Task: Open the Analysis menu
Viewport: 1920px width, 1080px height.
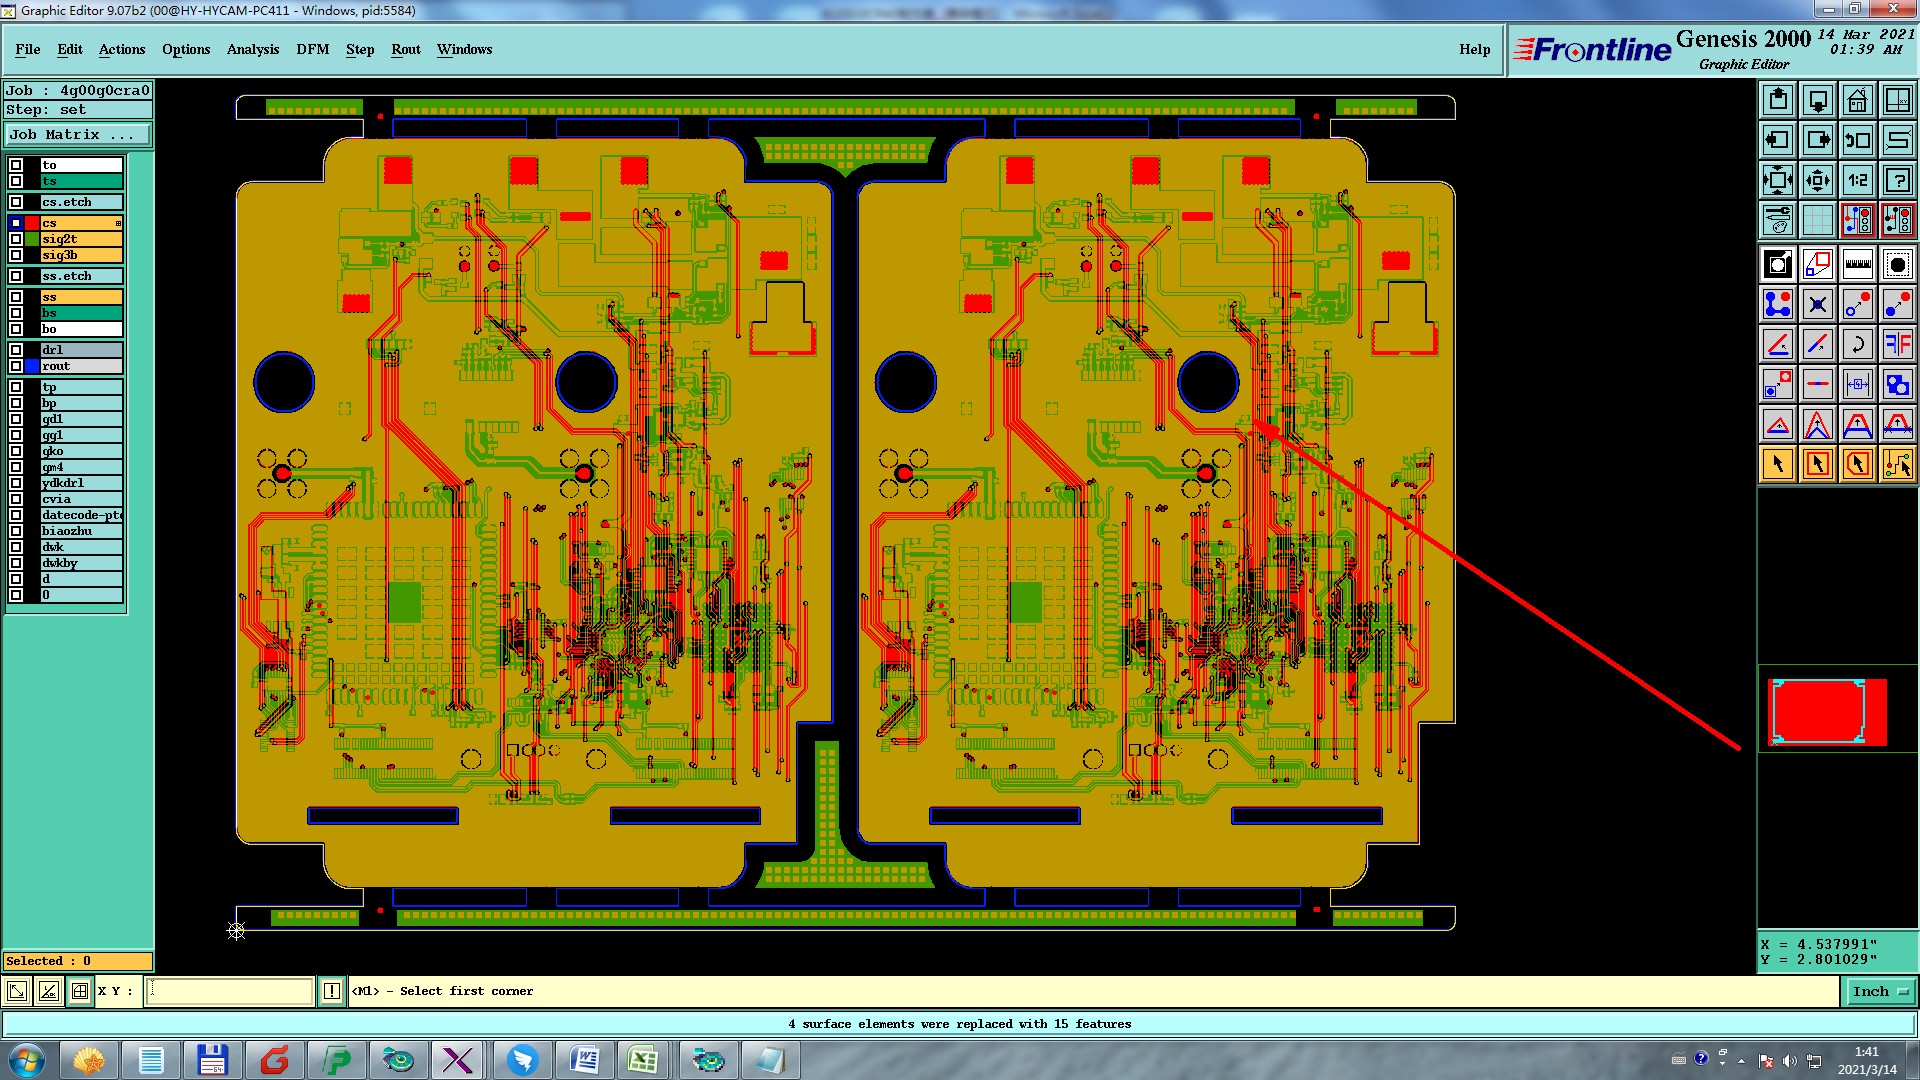Action: pyautogui.click(x=252, y=49)
